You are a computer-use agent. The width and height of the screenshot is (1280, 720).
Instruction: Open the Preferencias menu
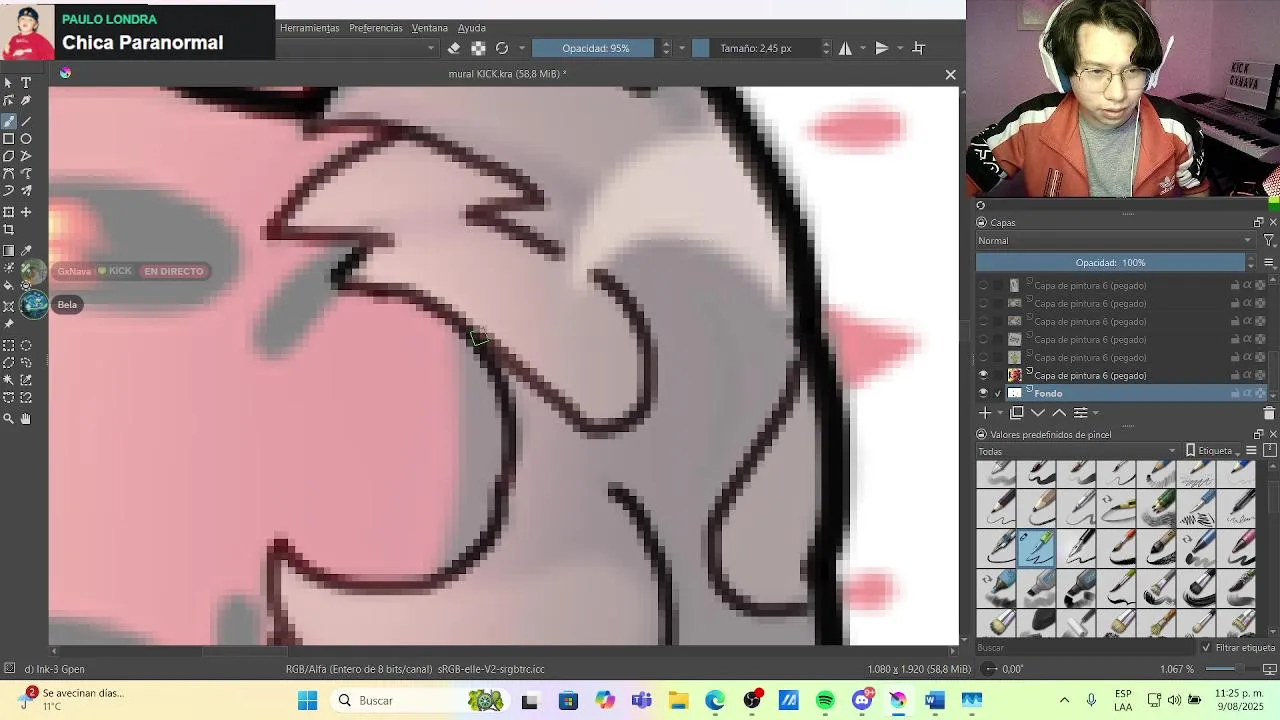click(375, 28)
